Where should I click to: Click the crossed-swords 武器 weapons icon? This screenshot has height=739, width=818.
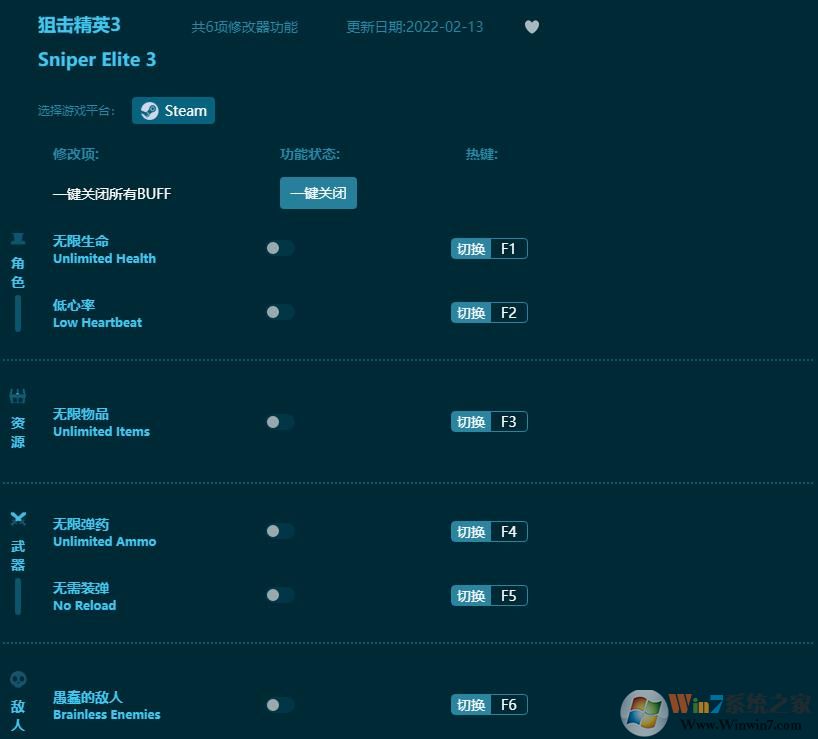(x=18, y=519)
